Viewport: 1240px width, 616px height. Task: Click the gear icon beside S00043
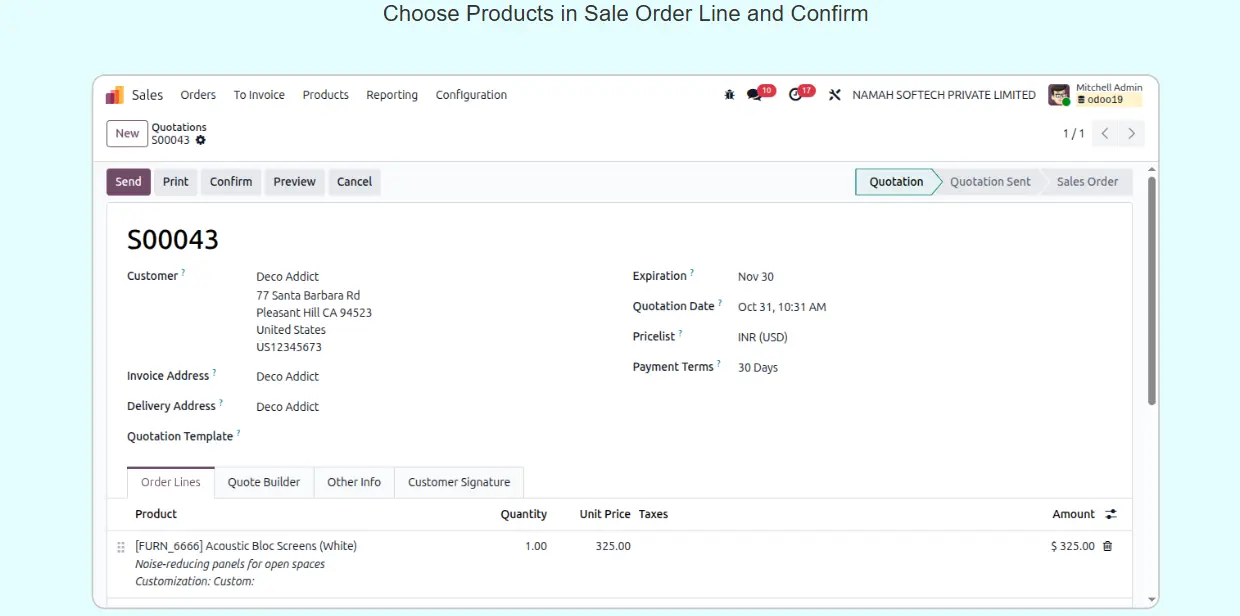coord(201,140)
